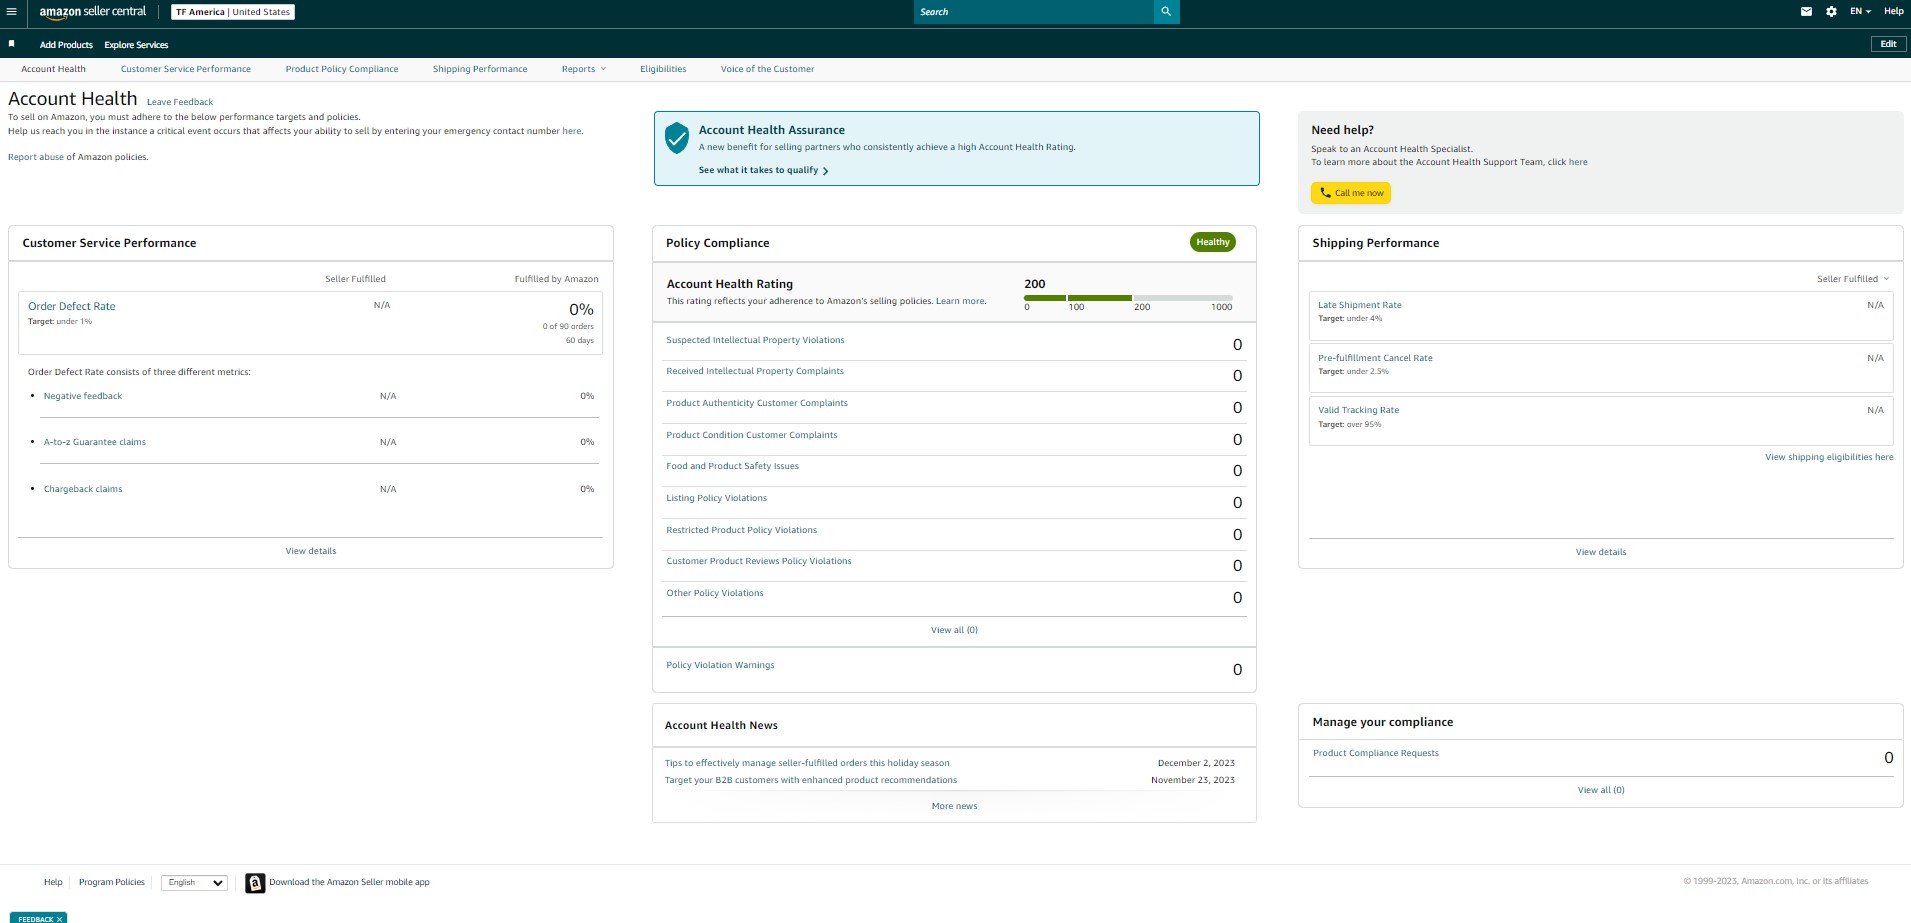Open Product Compliance Requests
Image resolution: width=1911 pixels, height=923 pixels.
[x=1376, y=753]
